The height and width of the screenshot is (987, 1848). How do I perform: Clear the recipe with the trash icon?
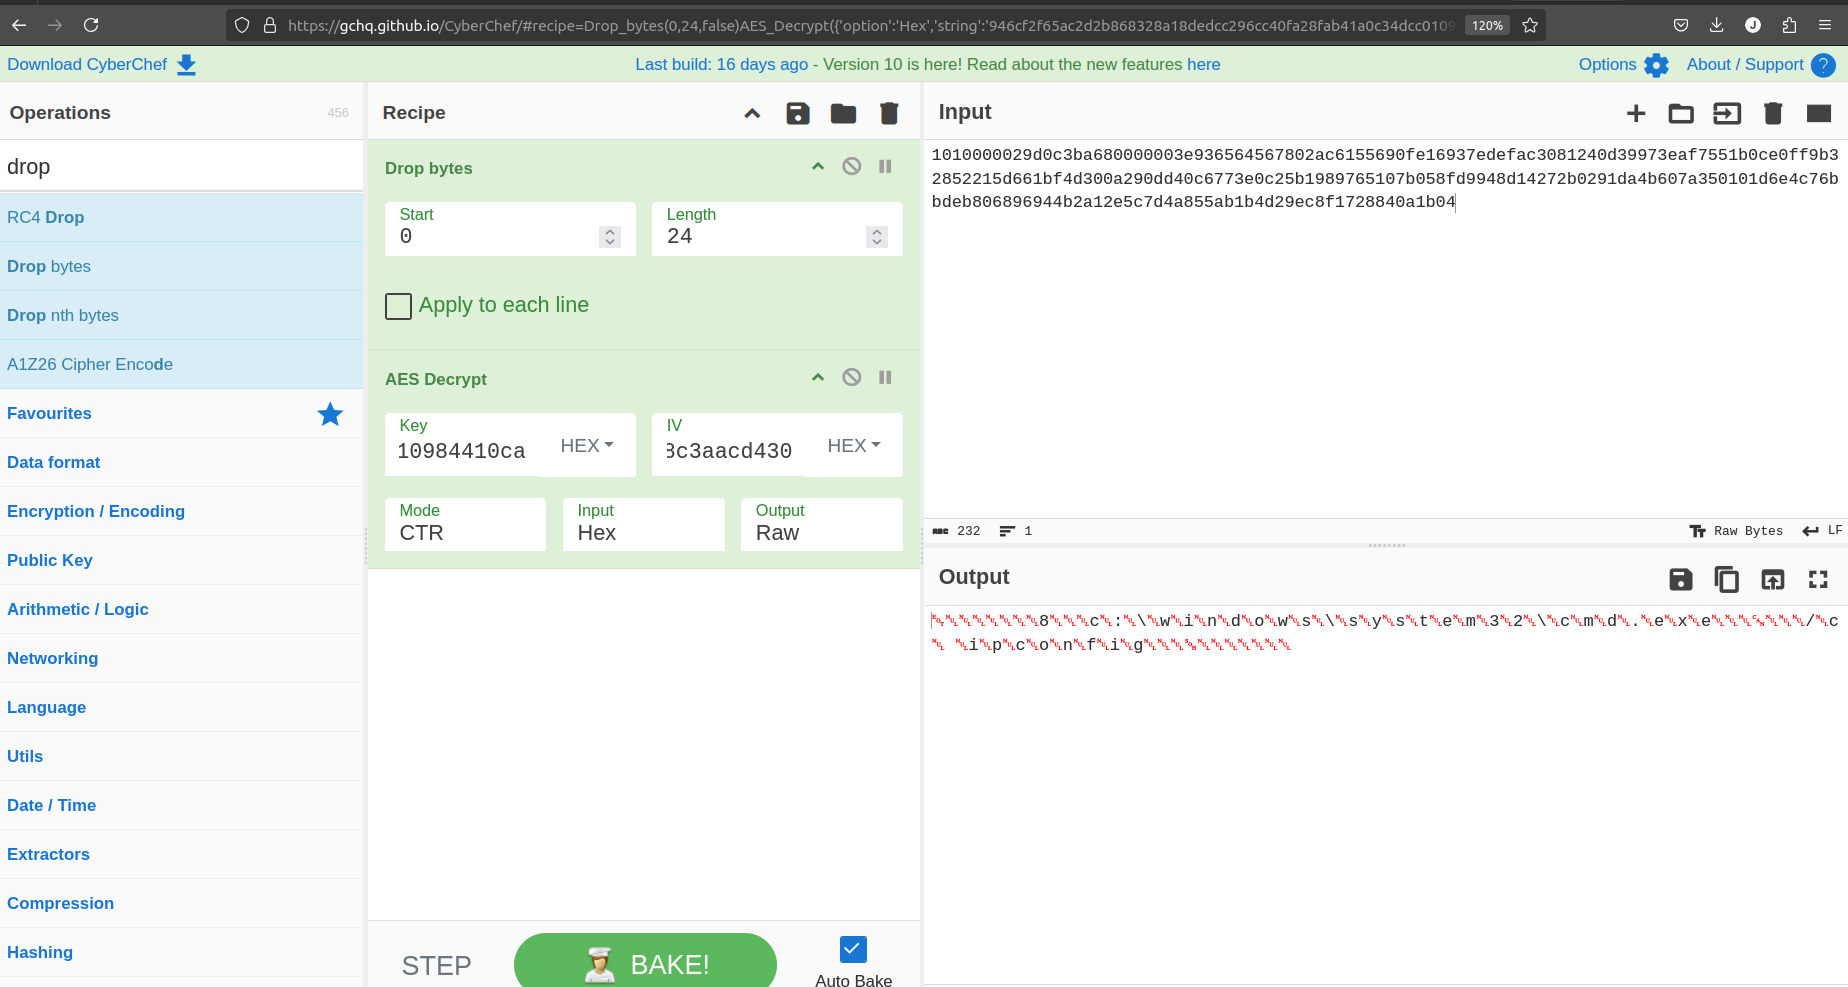[x=889, y=113]
